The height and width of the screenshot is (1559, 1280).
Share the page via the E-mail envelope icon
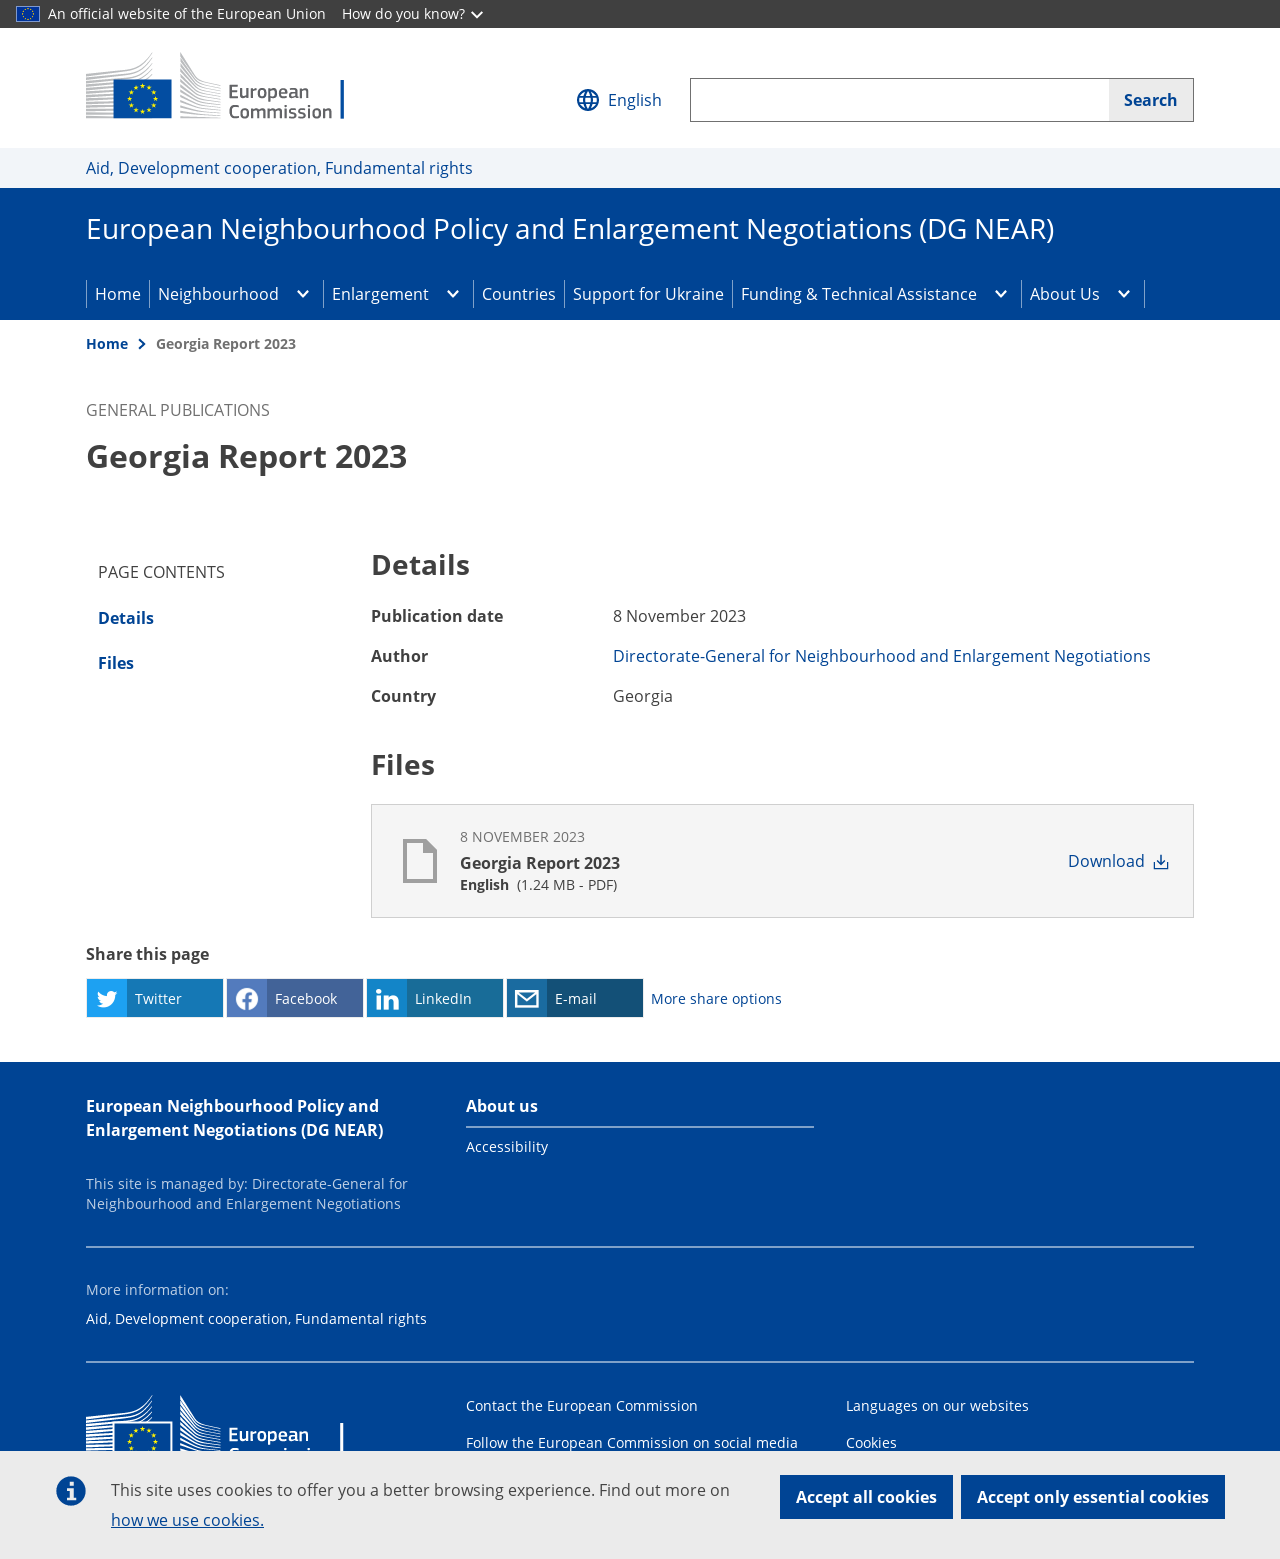527,998
